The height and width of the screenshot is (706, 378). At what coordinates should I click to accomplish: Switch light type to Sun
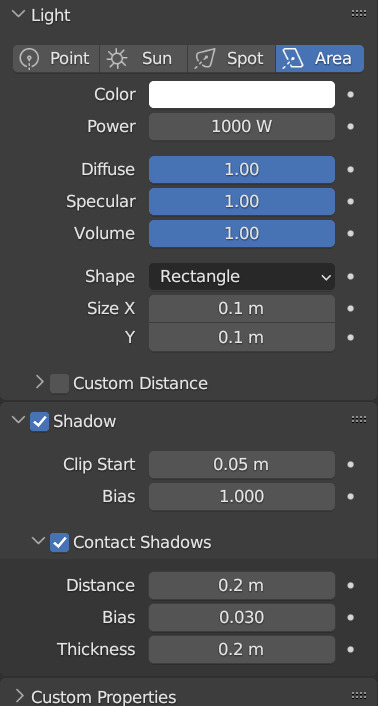(x=143, y=59)
